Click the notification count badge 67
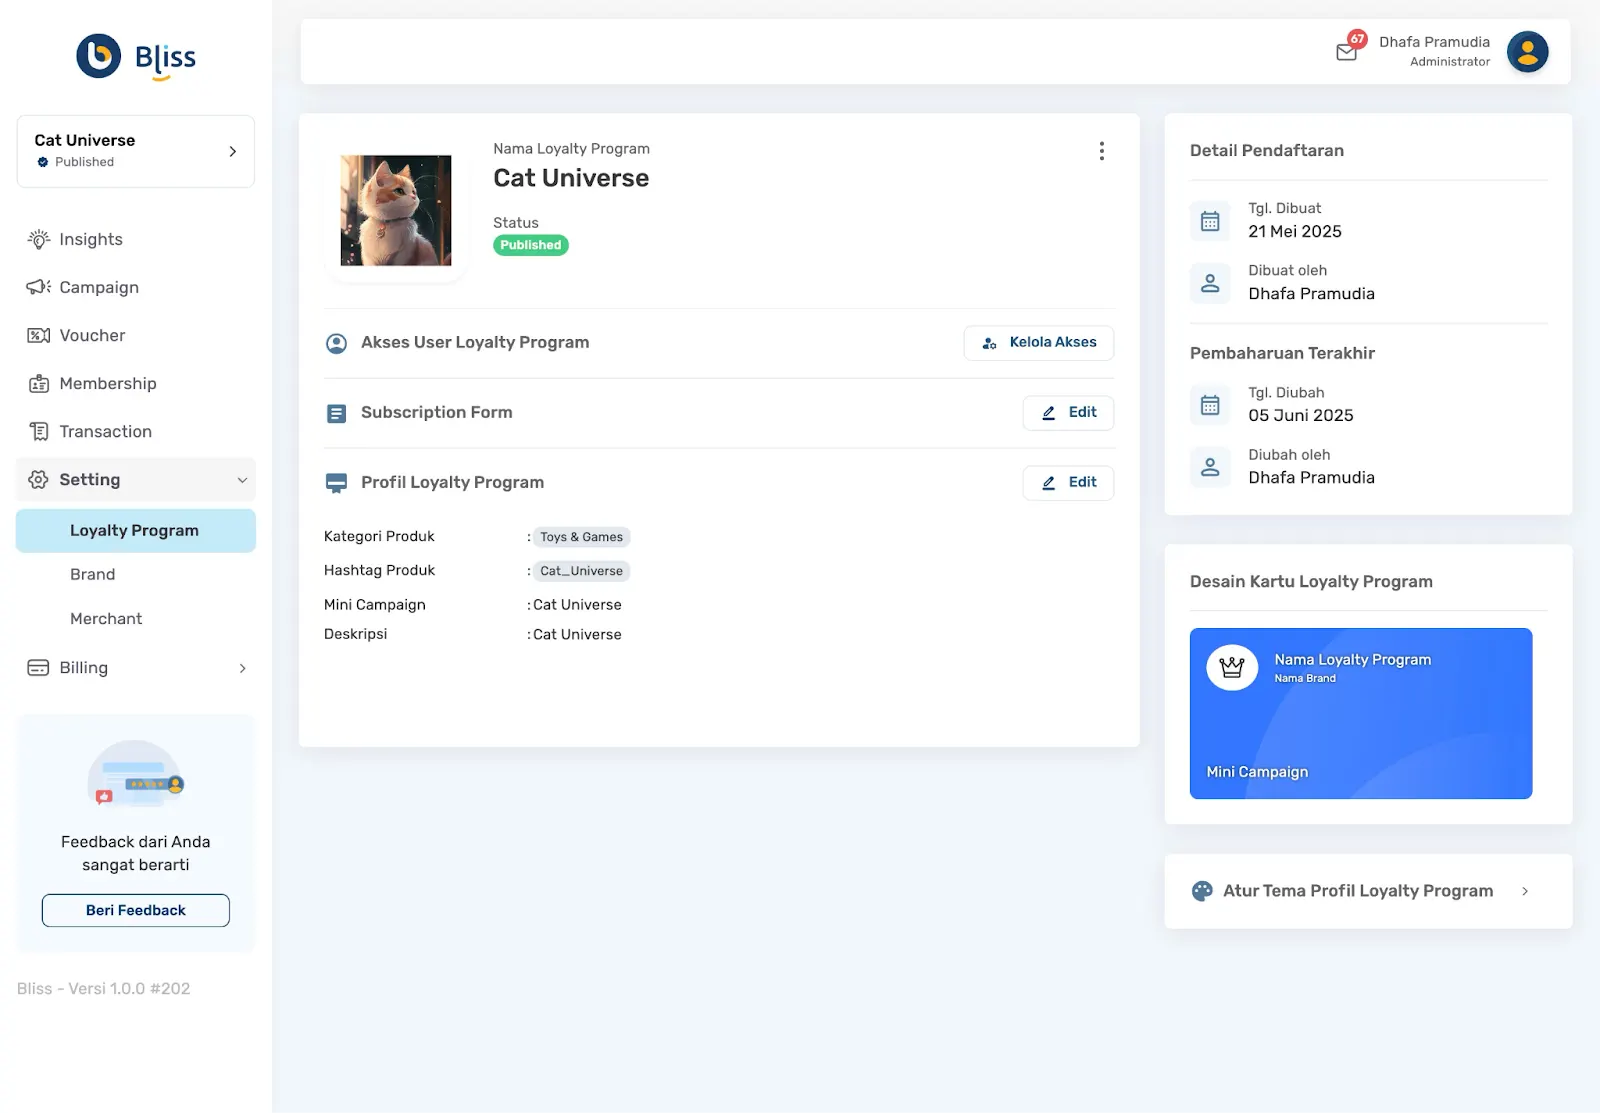This screenshot has height=1113, width=1600. [1357, 39]
